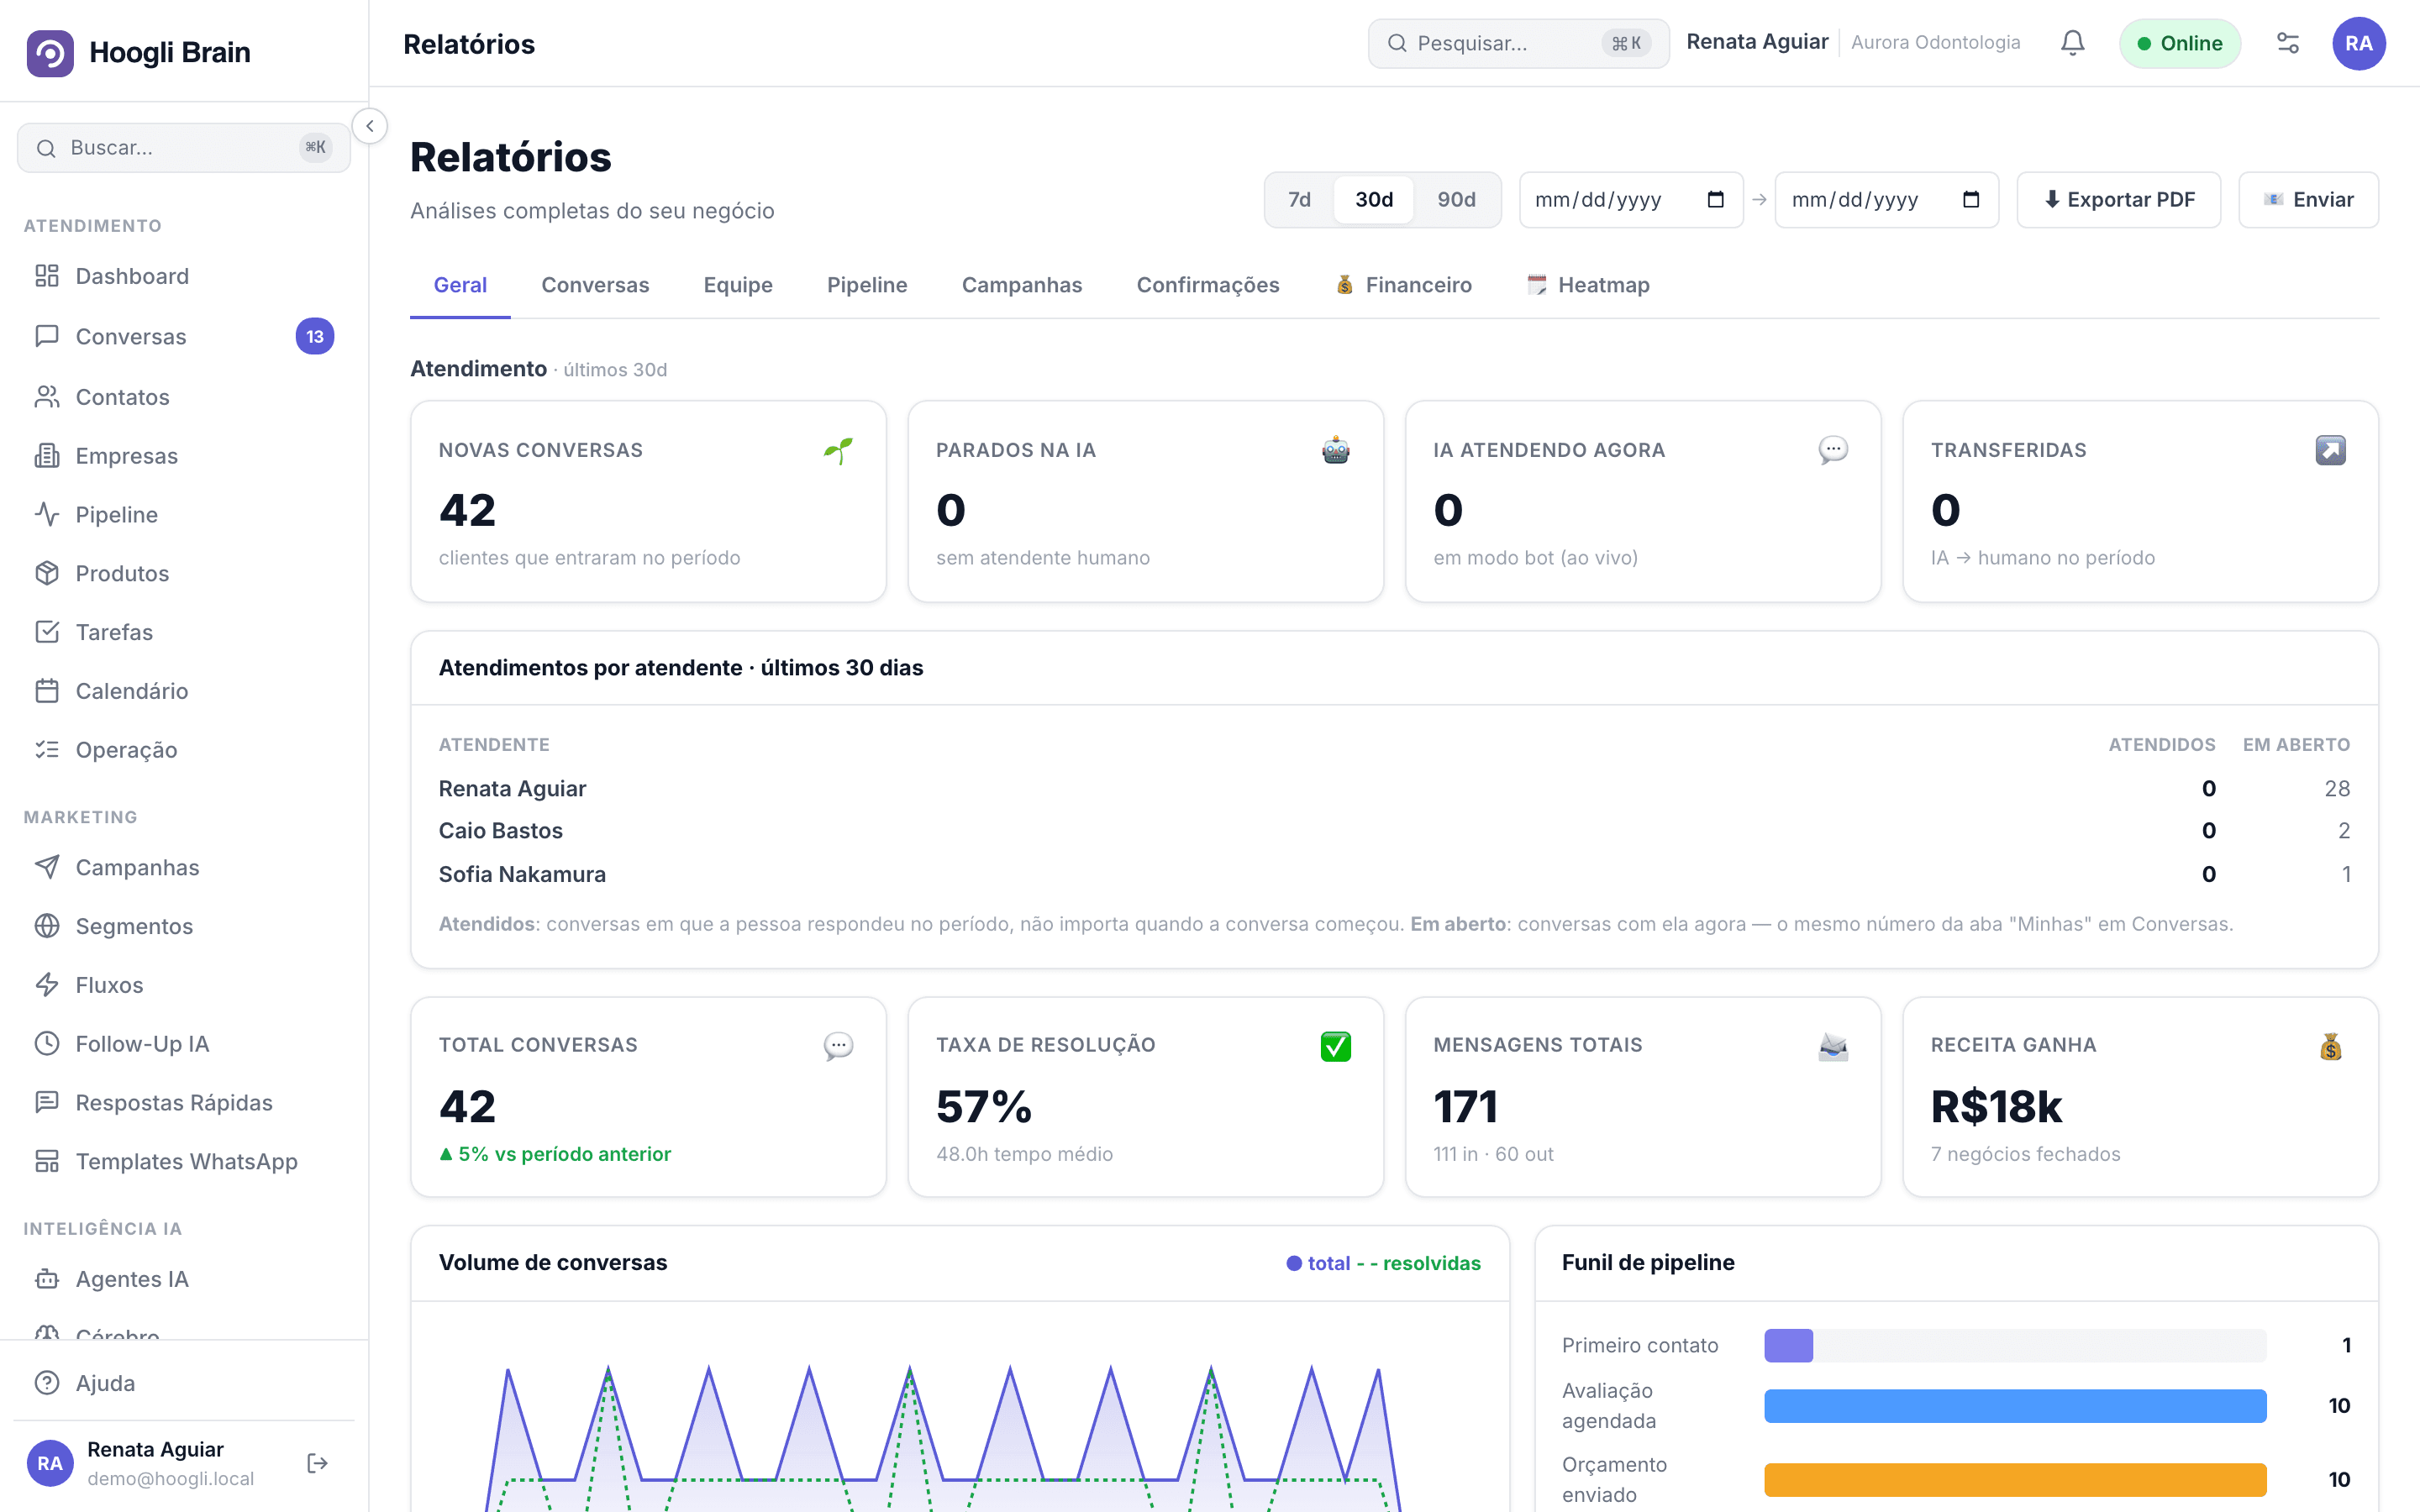Switch to the Confirmações tab
2420x1512 pixels.
click(x=1208, y=285)
